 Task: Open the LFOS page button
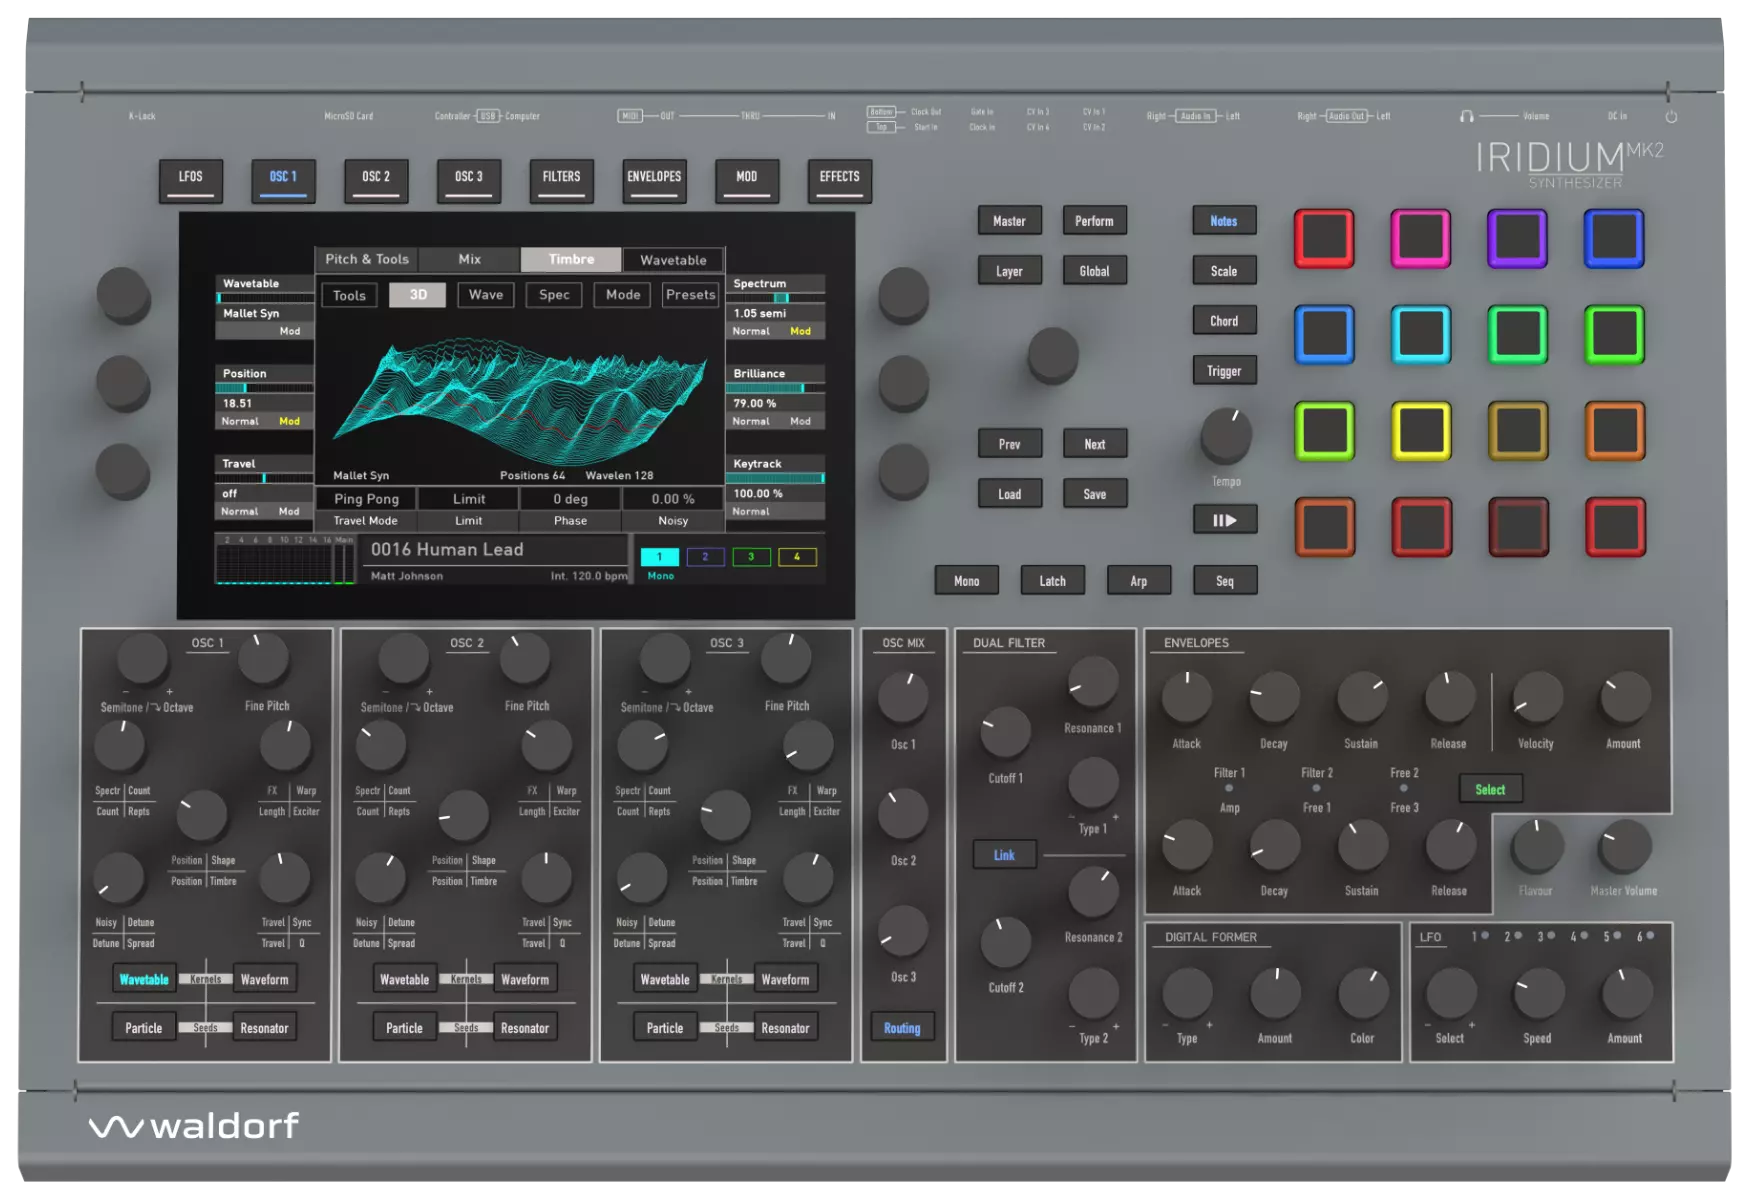pyautogui.click(x=190, y=180)
